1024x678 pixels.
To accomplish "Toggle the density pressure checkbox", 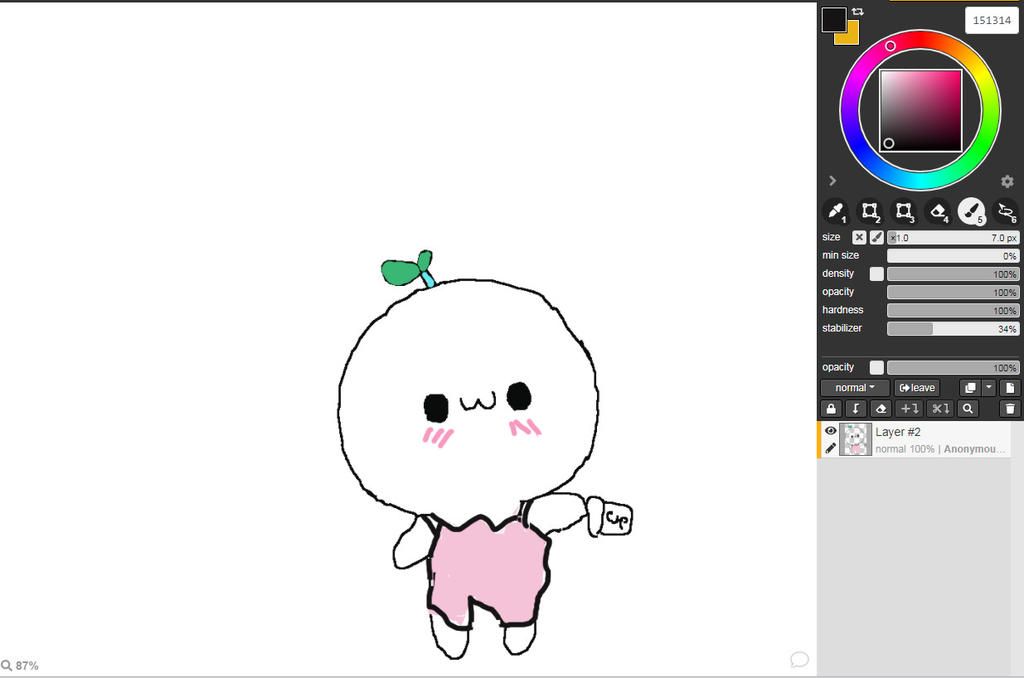I will coord(876,274).
